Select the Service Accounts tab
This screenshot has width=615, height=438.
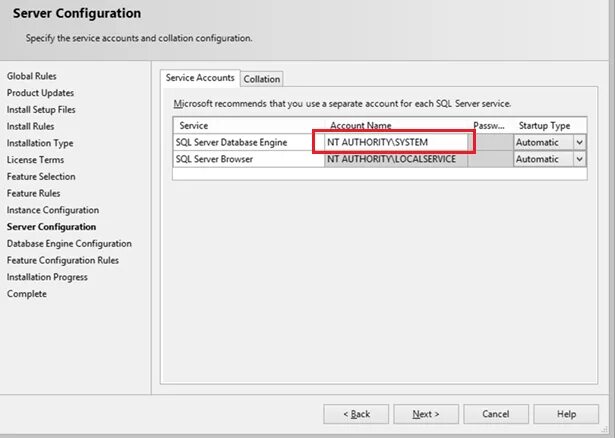click(200, 78)
